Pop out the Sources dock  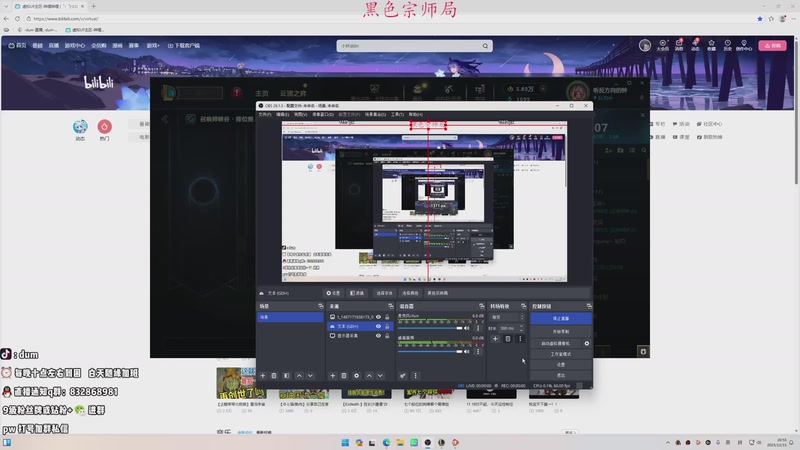[x=391, y=306]
